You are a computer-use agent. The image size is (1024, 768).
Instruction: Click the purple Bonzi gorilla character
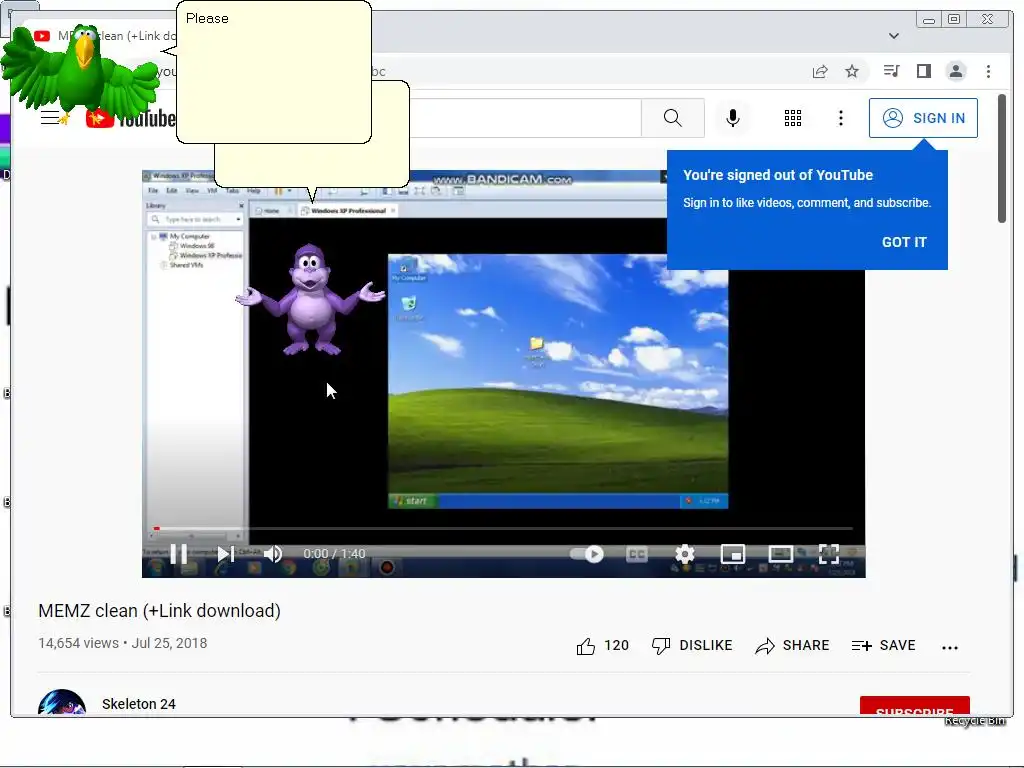tap(310, 300)
